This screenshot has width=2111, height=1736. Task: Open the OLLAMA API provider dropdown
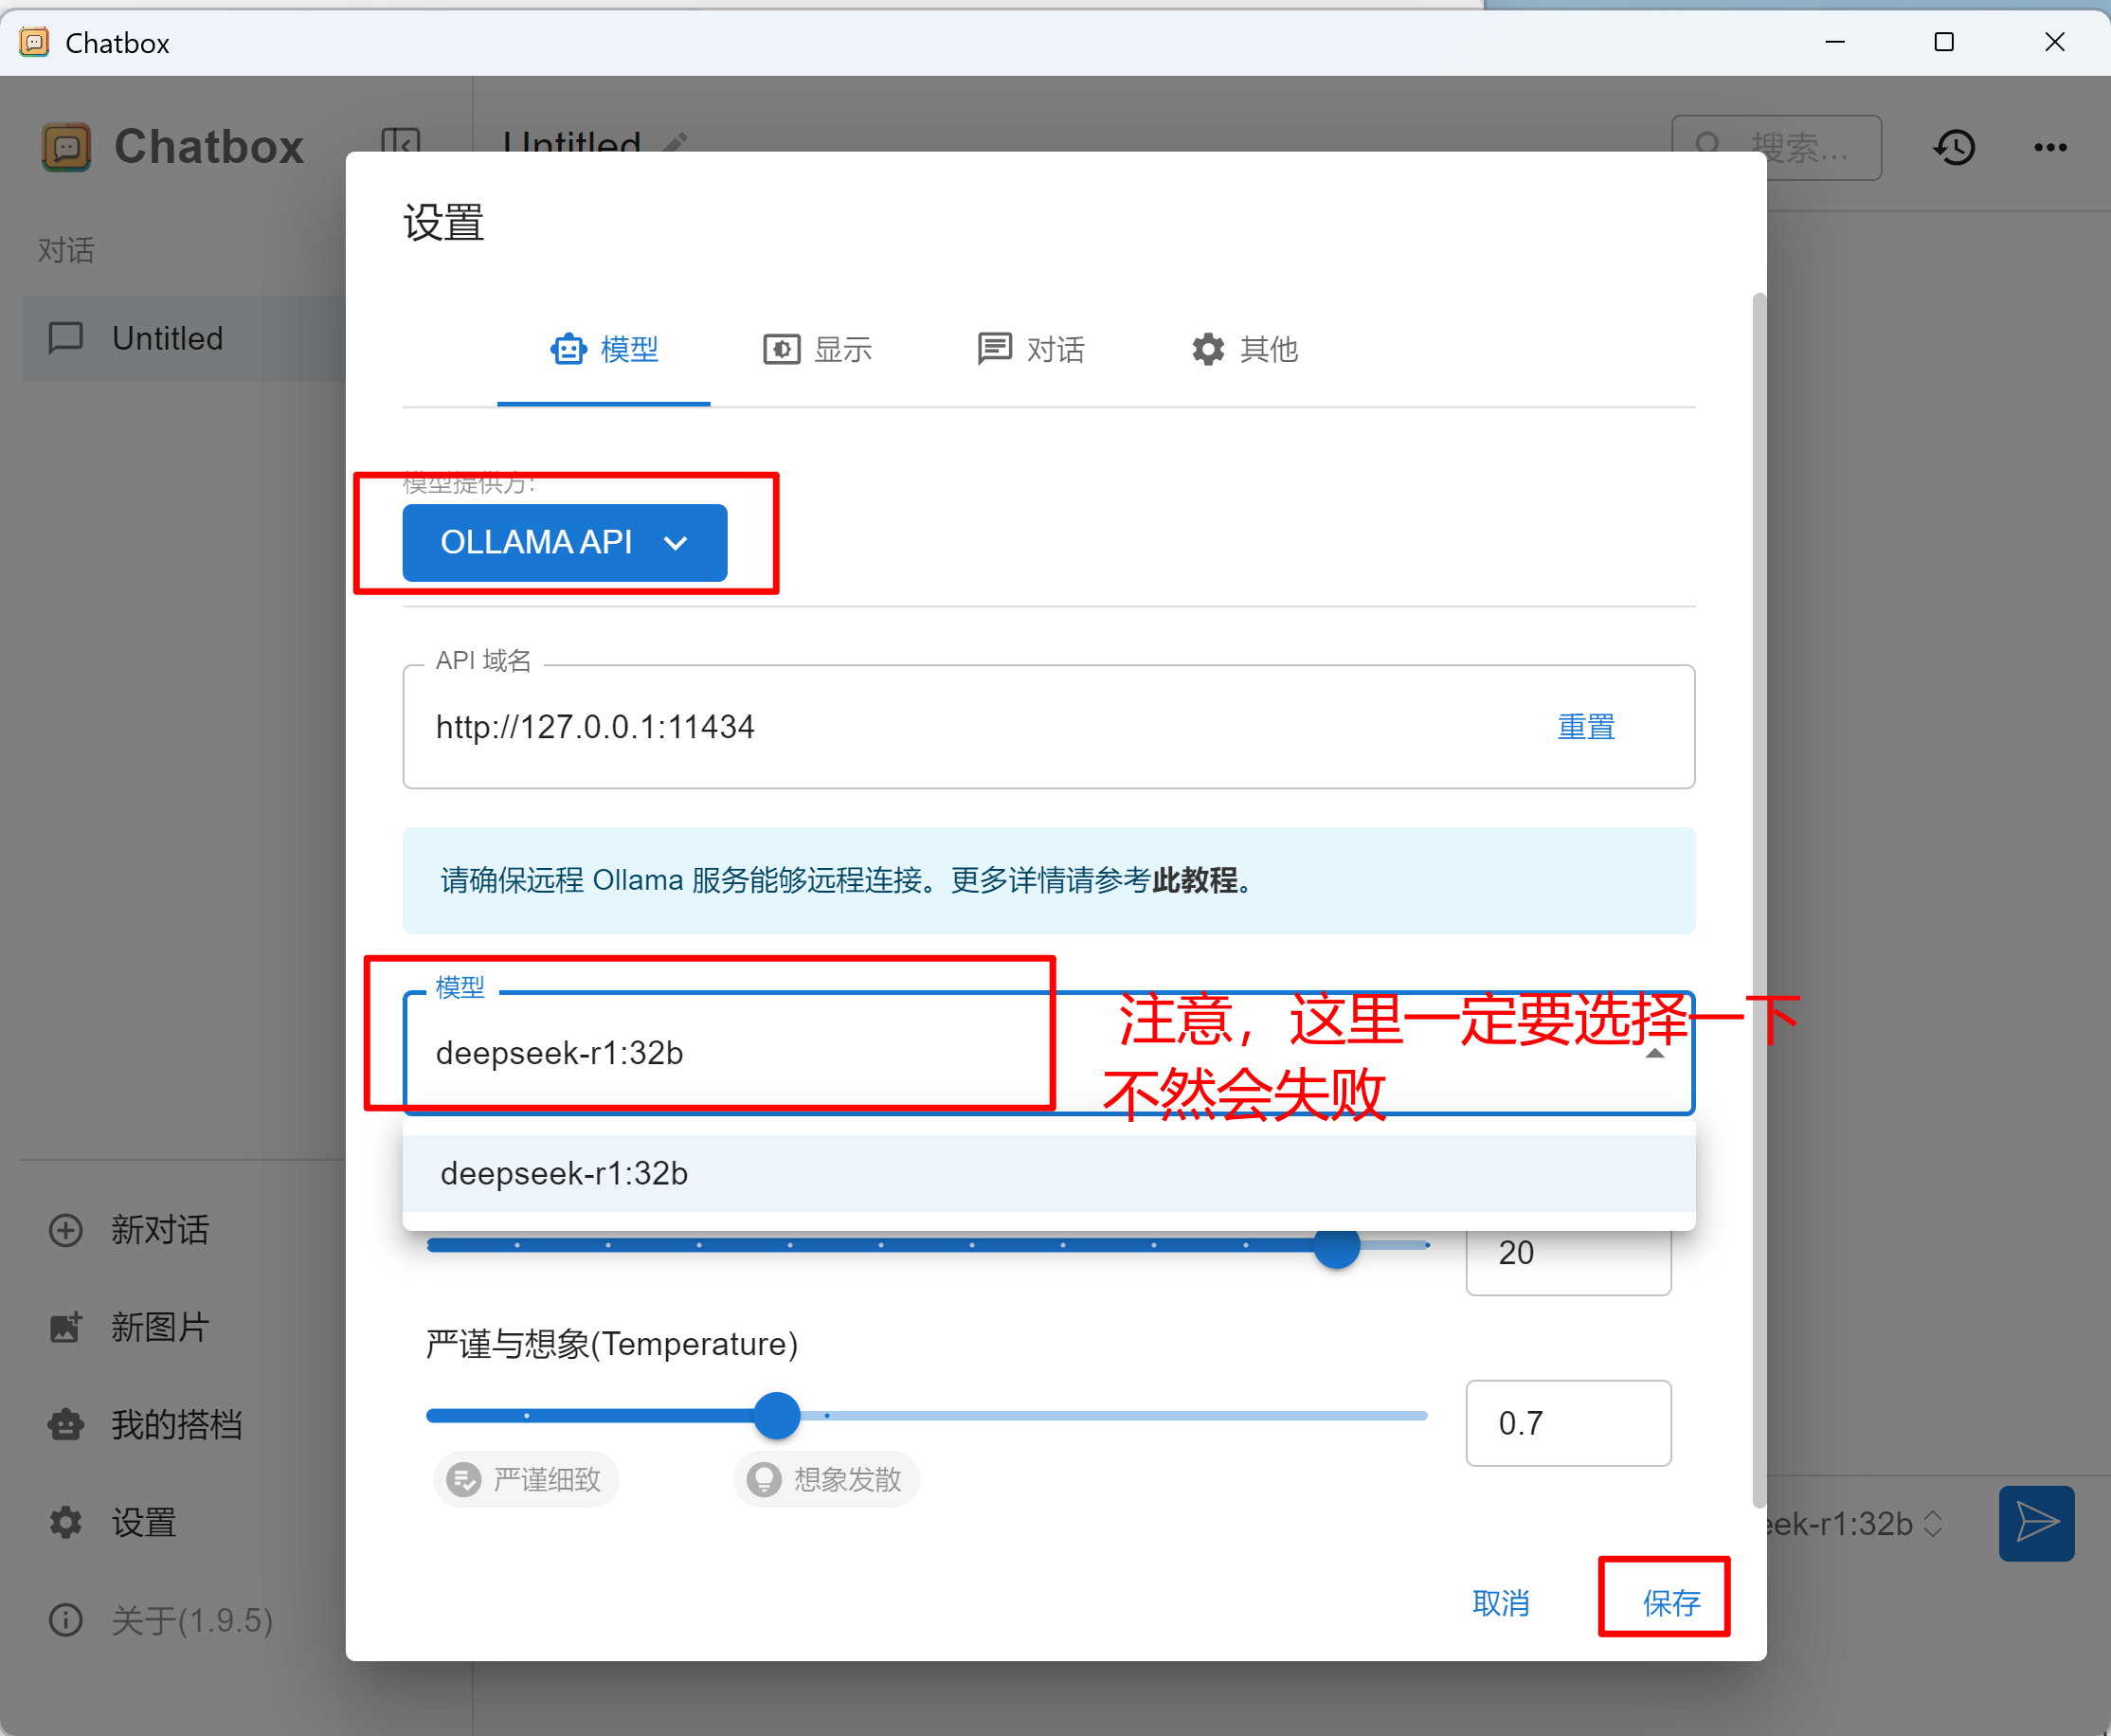(x=565, y=542)
